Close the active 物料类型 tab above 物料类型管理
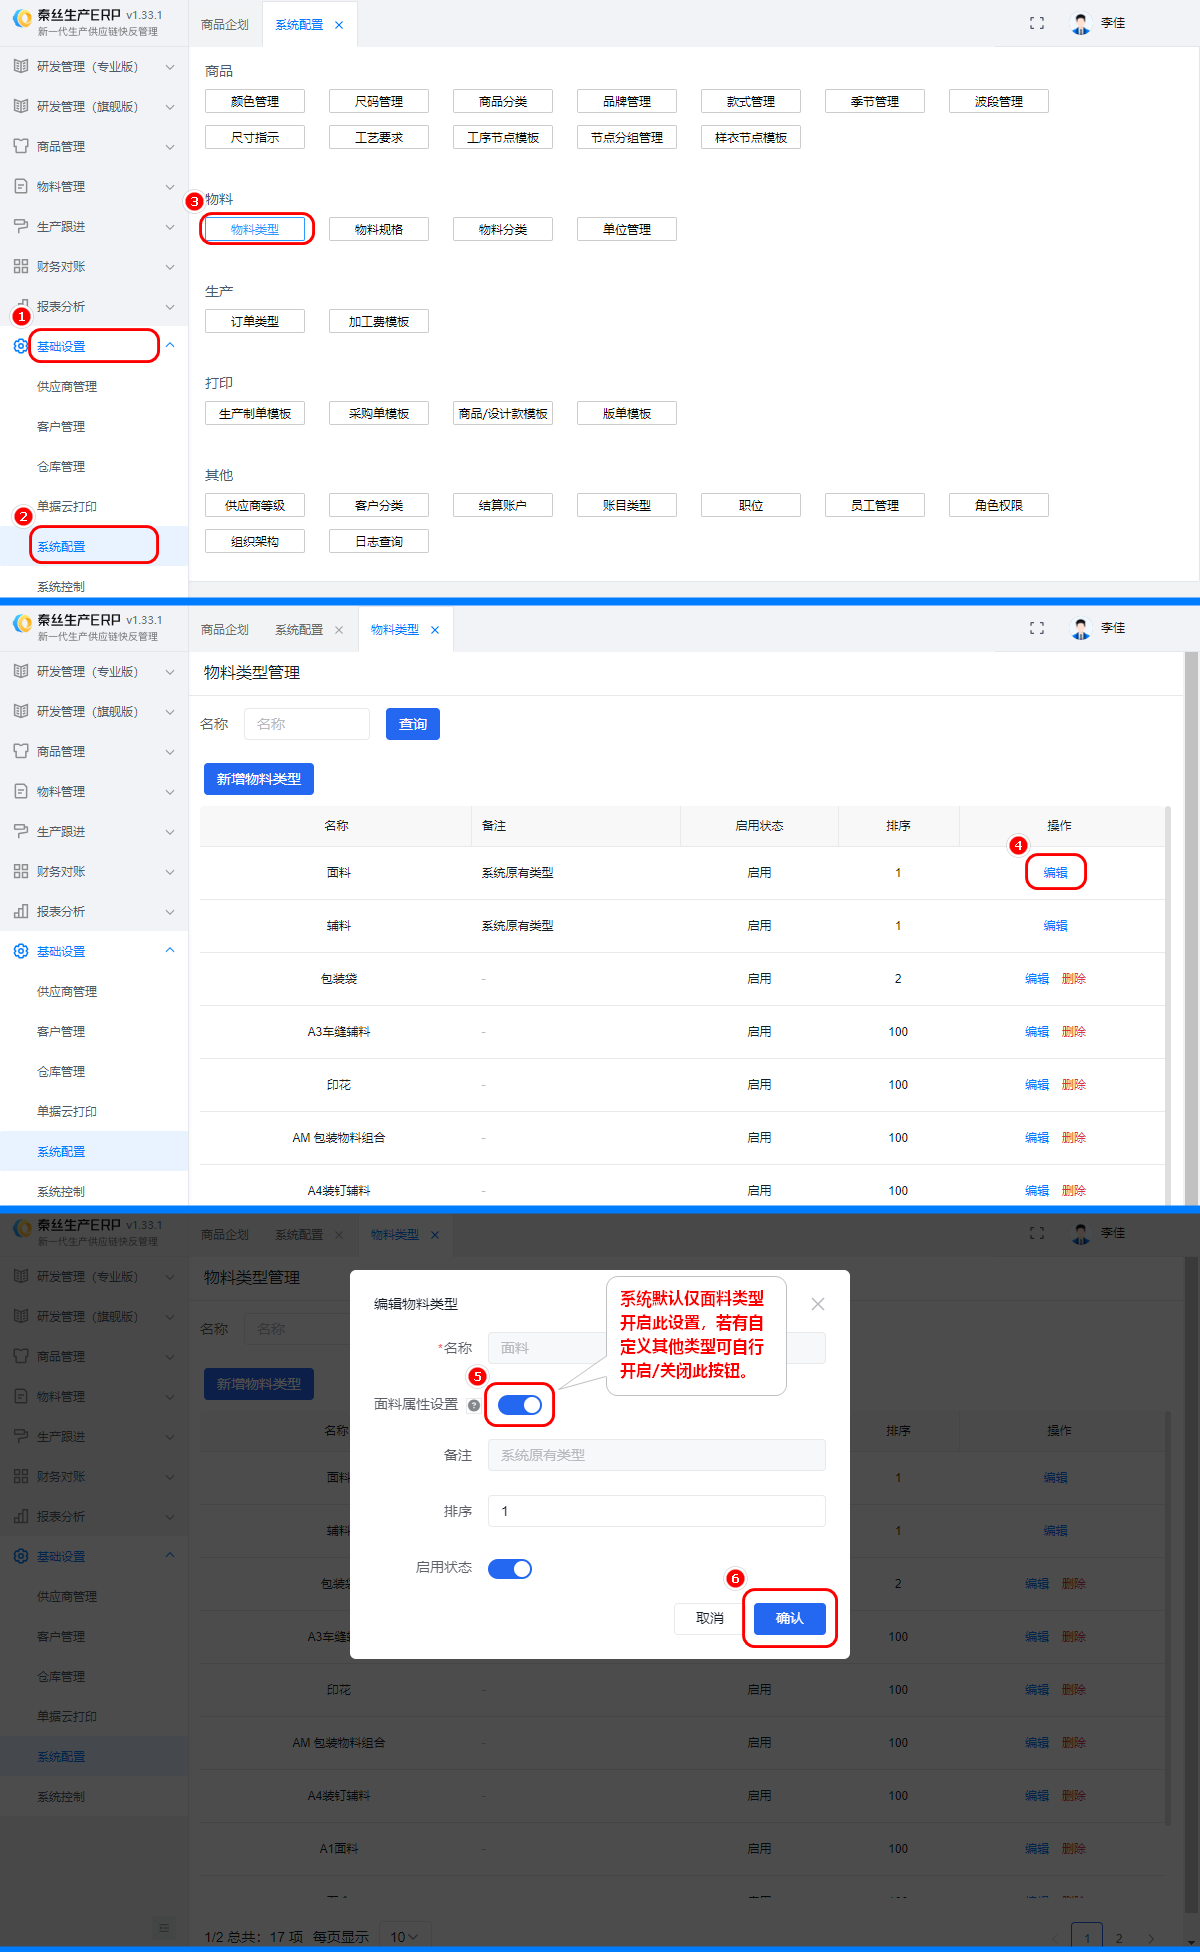Viewport: 1200px width, 1952px height. tap(435, 630)
